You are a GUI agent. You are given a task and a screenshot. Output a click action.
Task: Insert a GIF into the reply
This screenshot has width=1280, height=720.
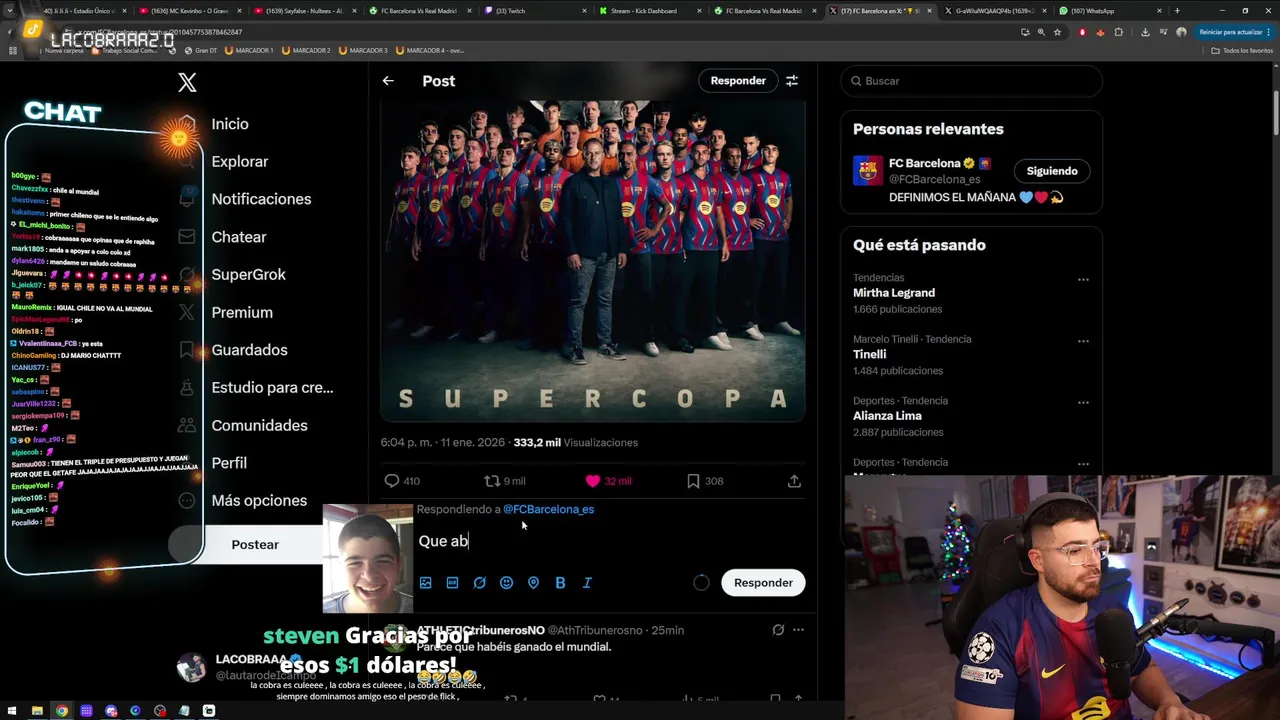point(452,583)
